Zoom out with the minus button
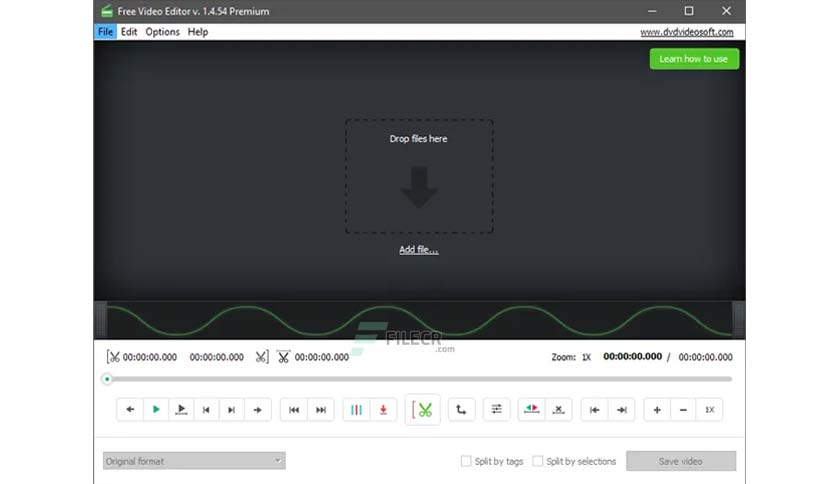This screenshot has width=836, height=484. (683, 410)
